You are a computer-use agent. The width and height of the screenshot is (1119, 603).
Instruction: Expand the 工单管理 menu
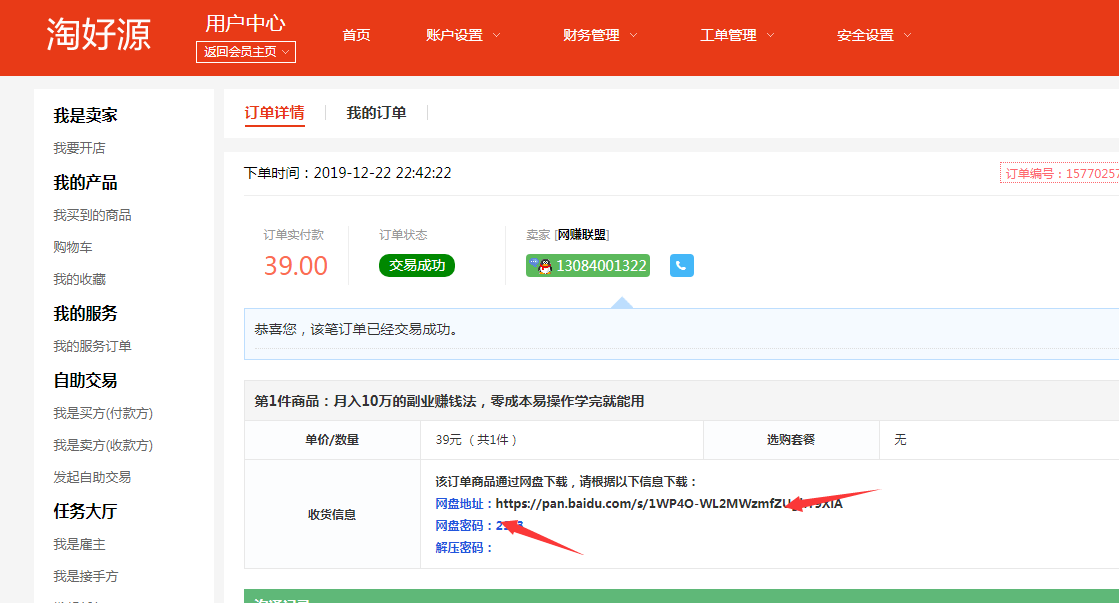click(x=737, y=35)
